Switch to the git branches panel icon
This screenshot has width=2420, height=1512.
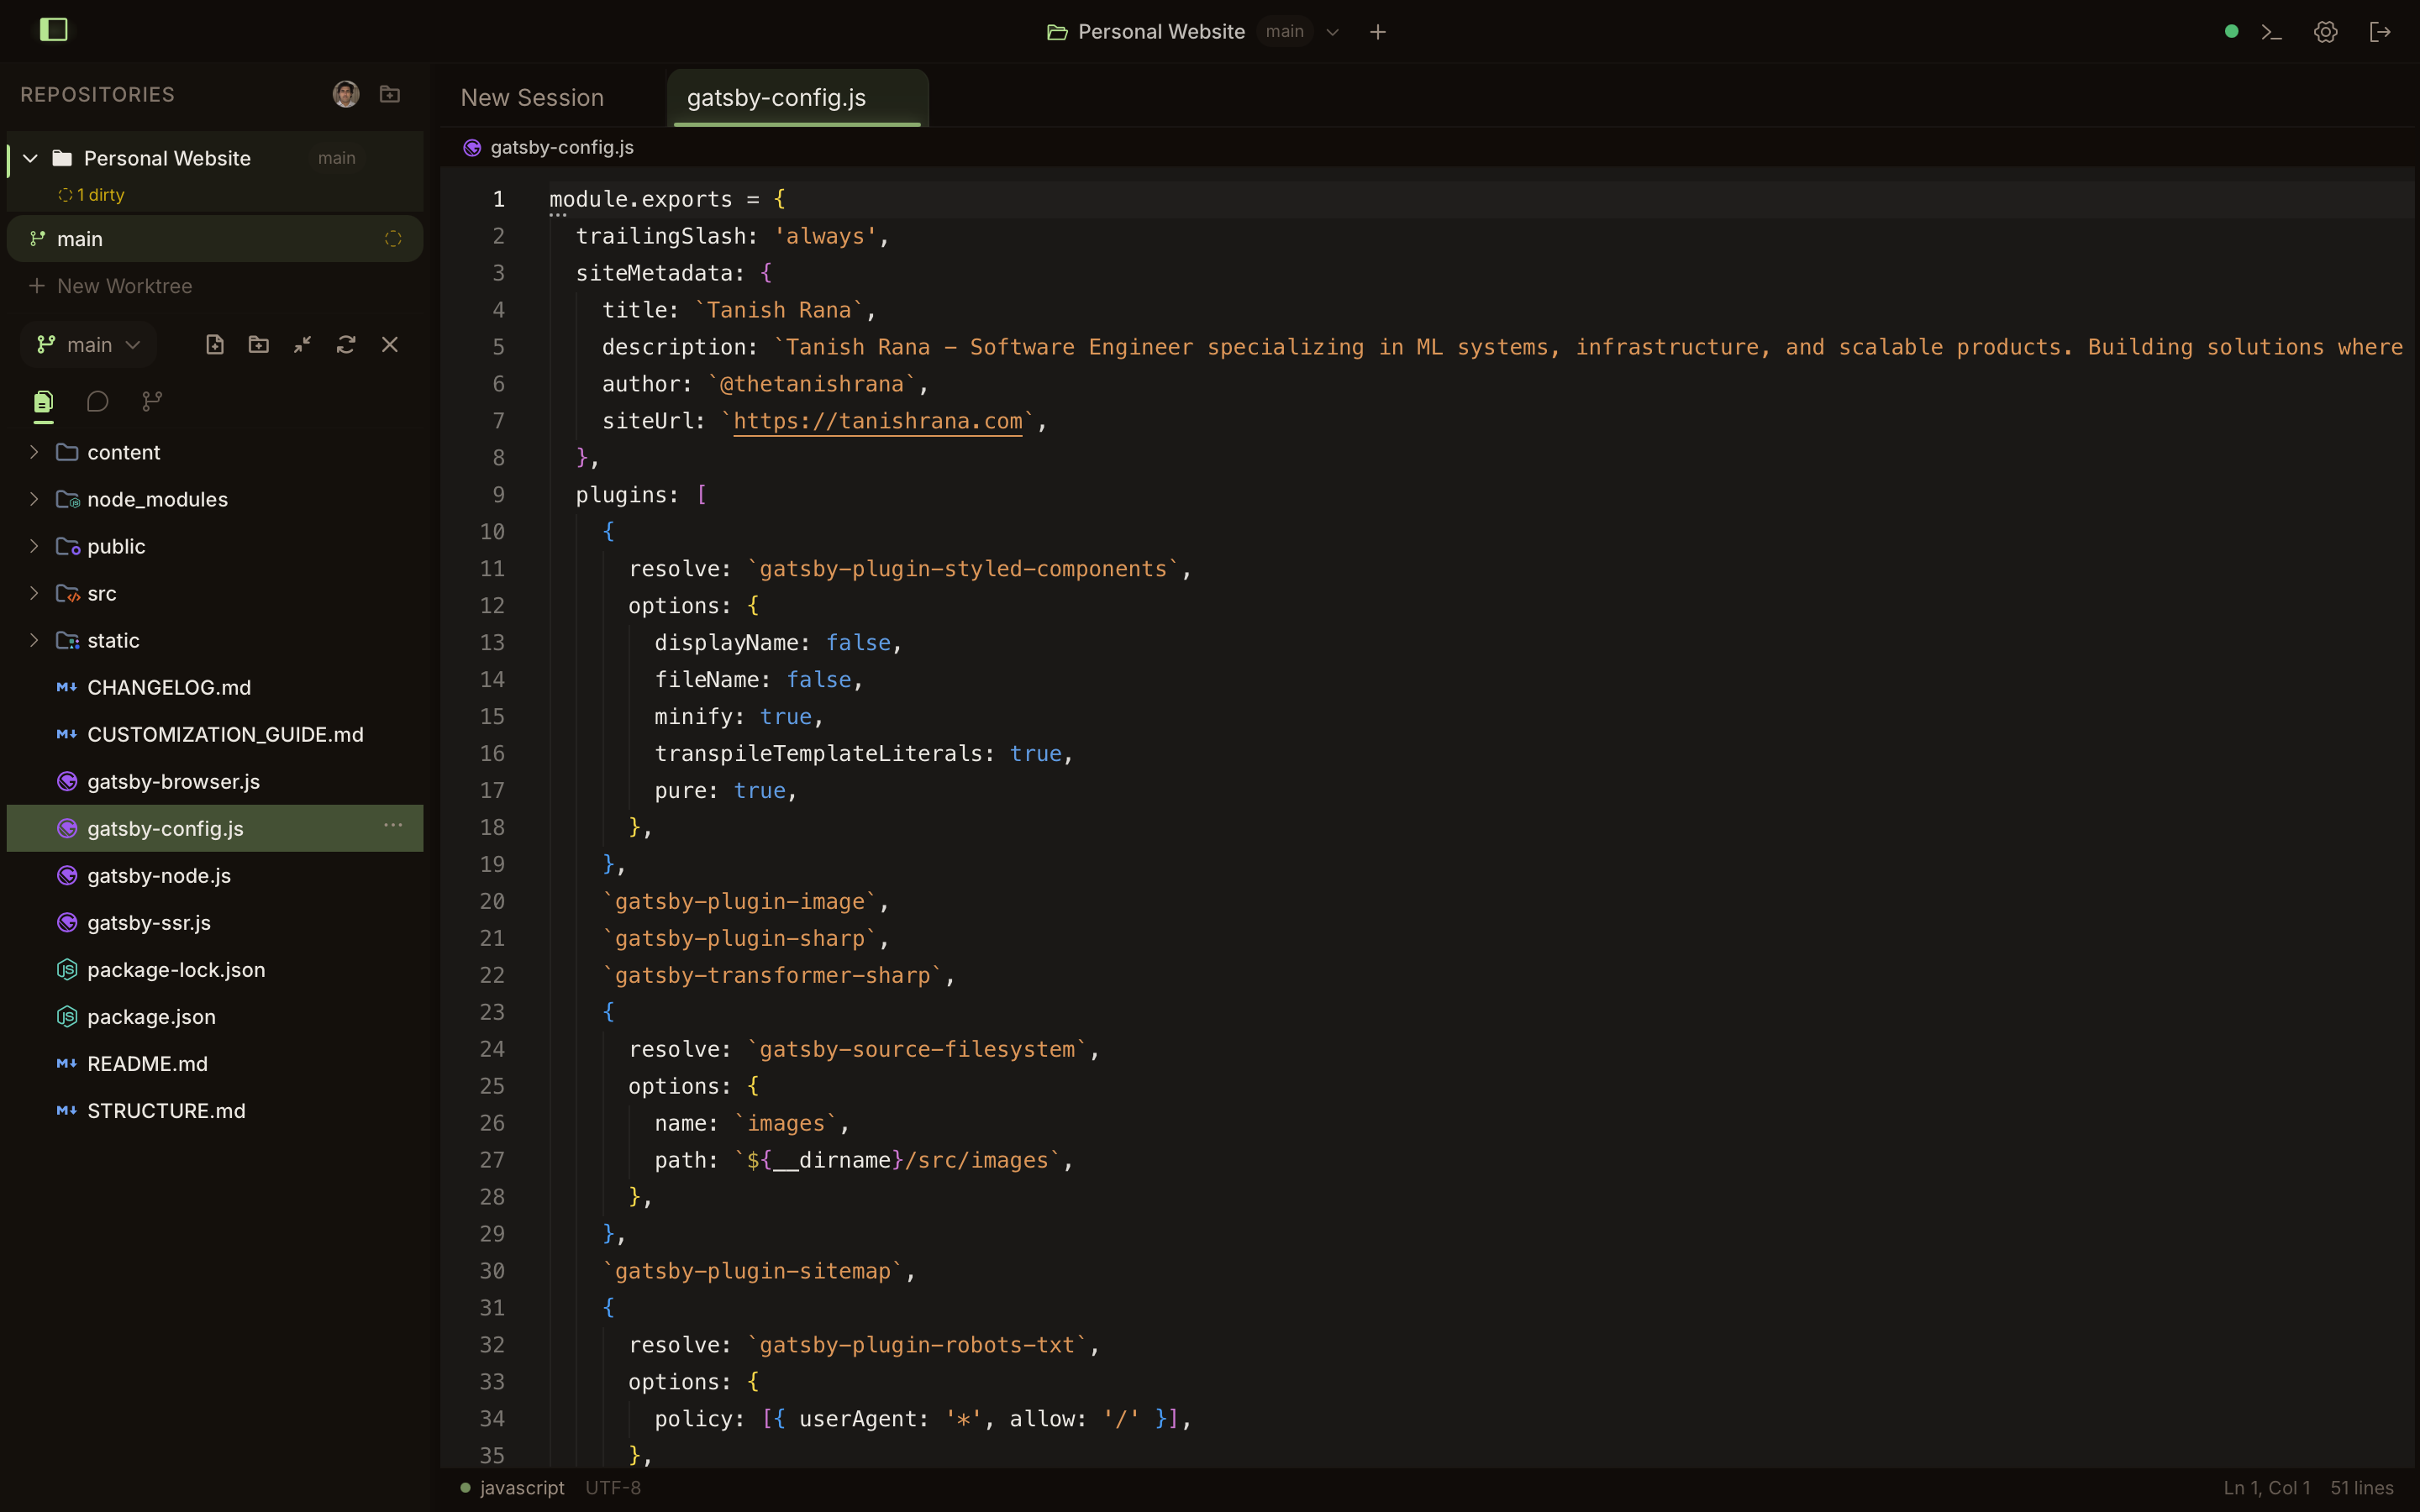pos(152,402)
